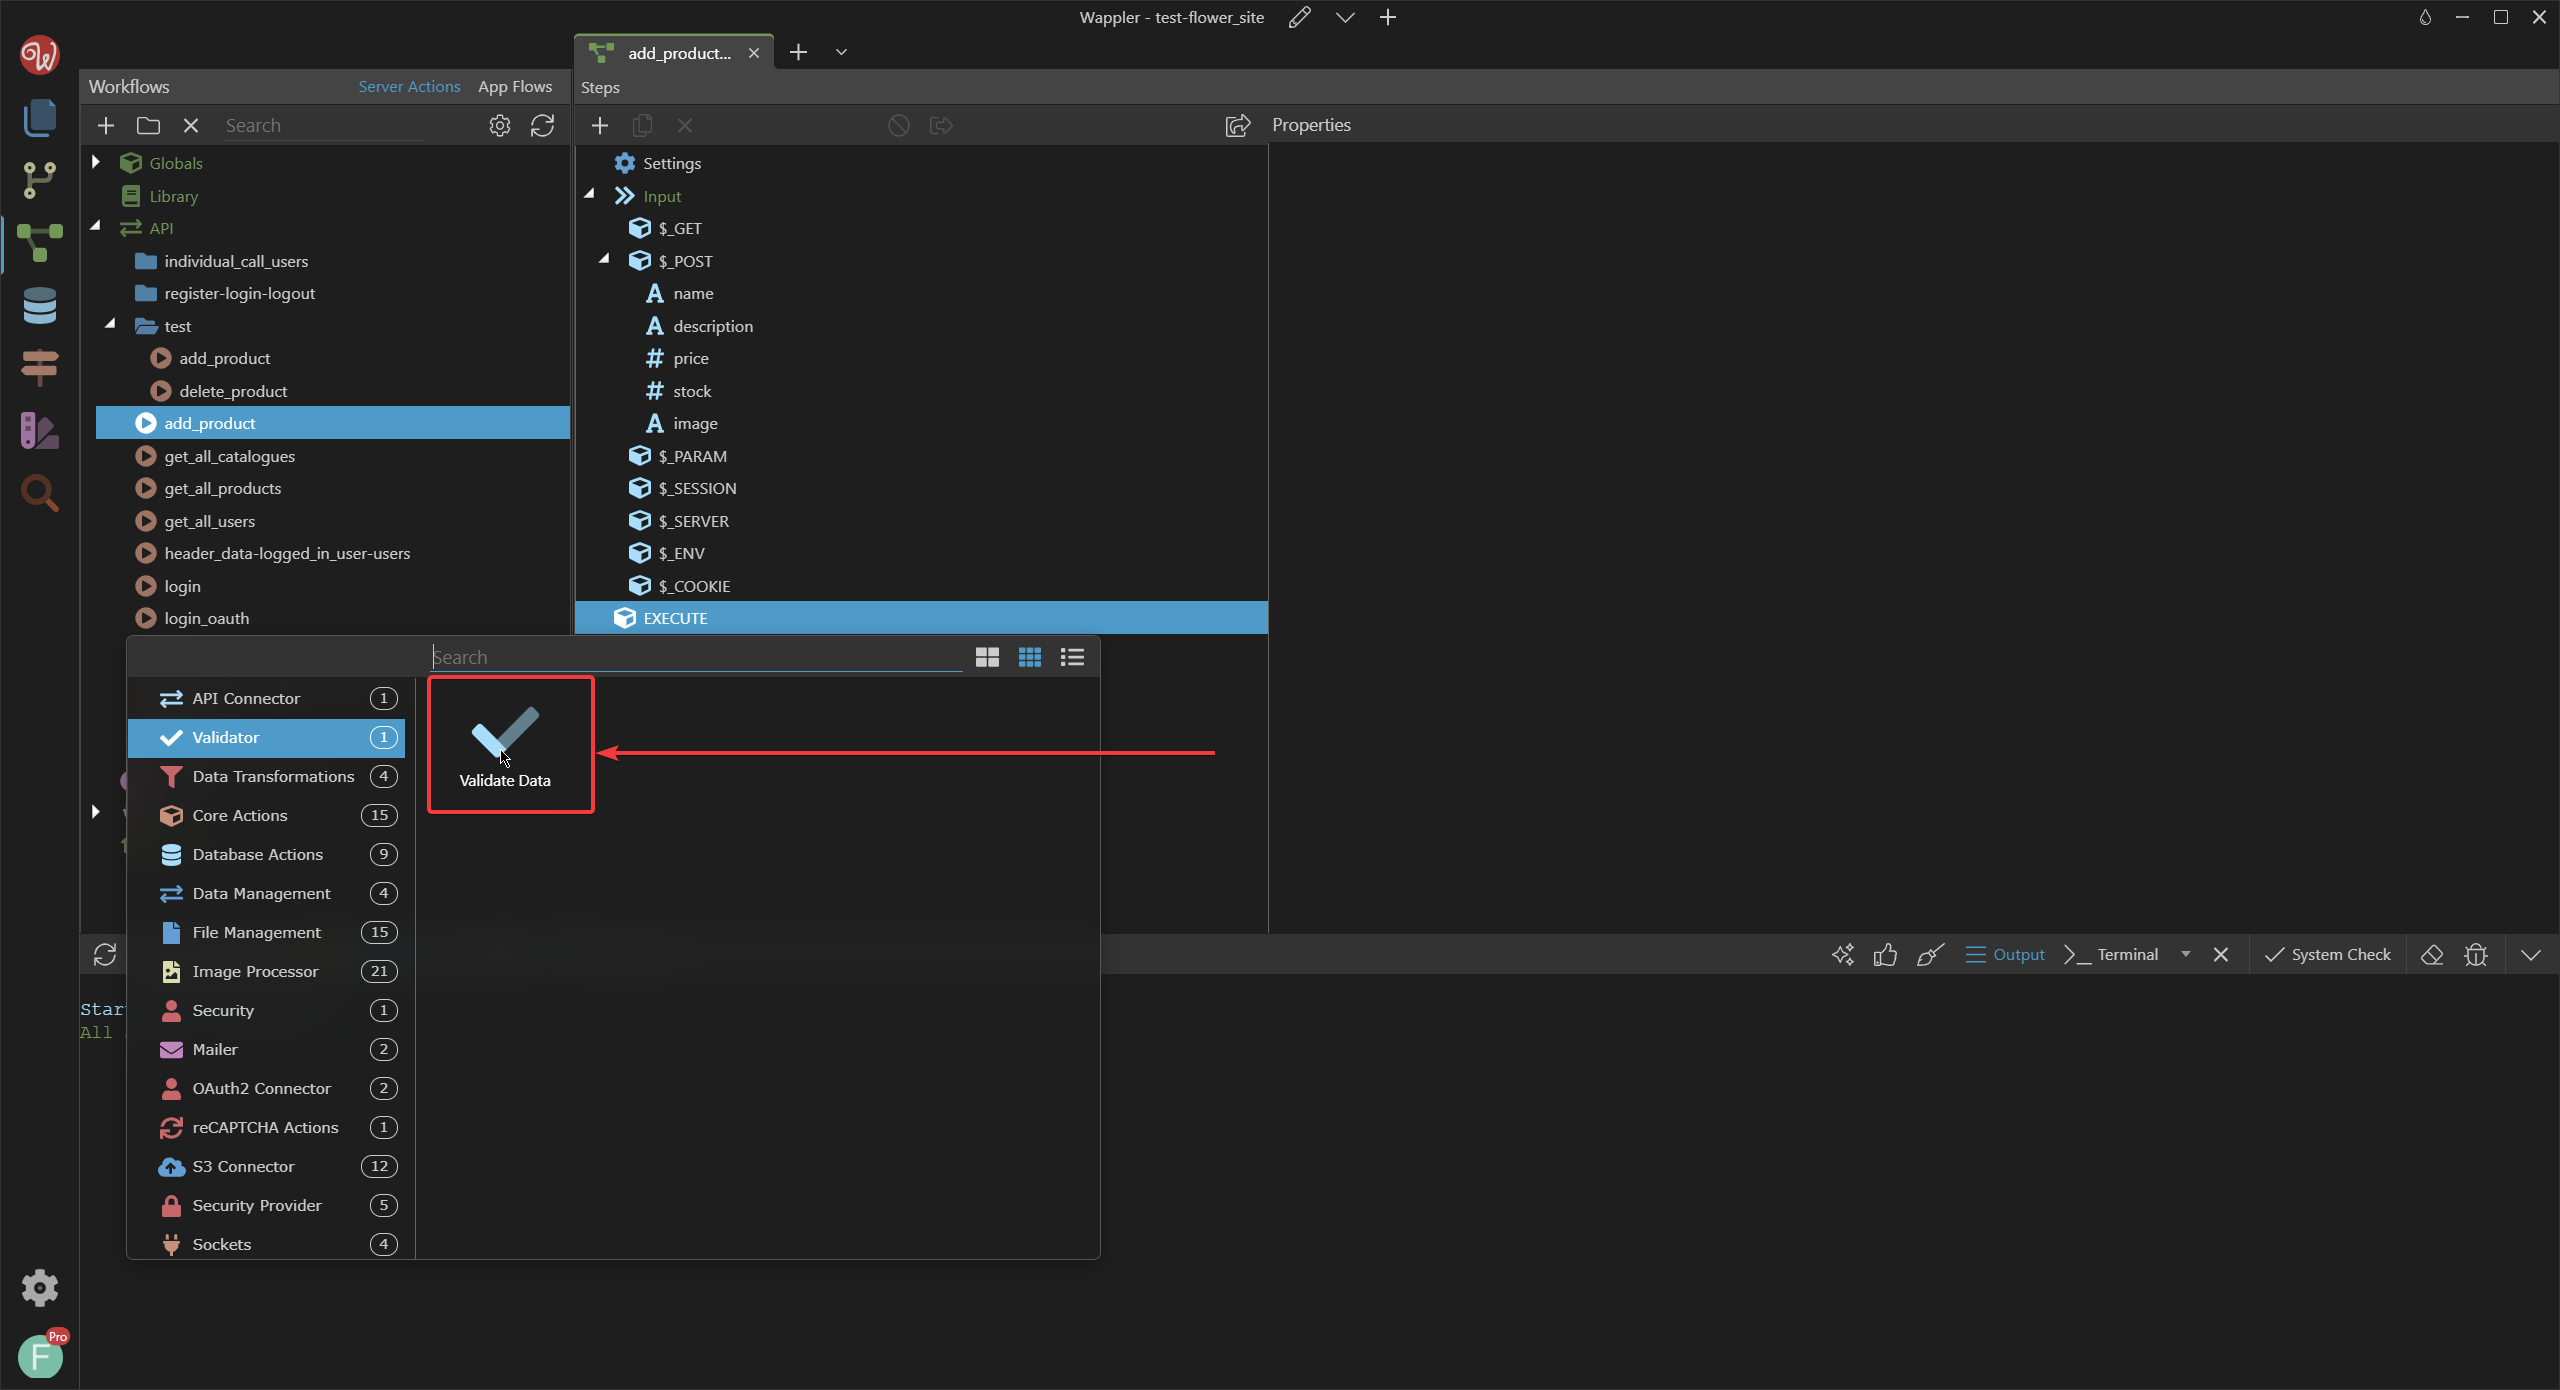Open the debug bug icon
Viewport: 2560px width, 1390px height.
2476,955
